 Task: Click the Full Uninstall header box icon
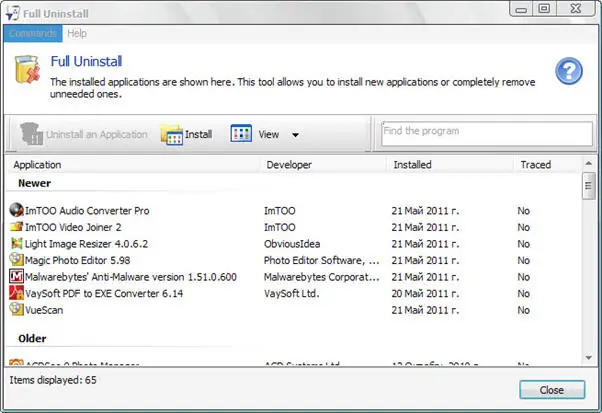pos(27,69)
